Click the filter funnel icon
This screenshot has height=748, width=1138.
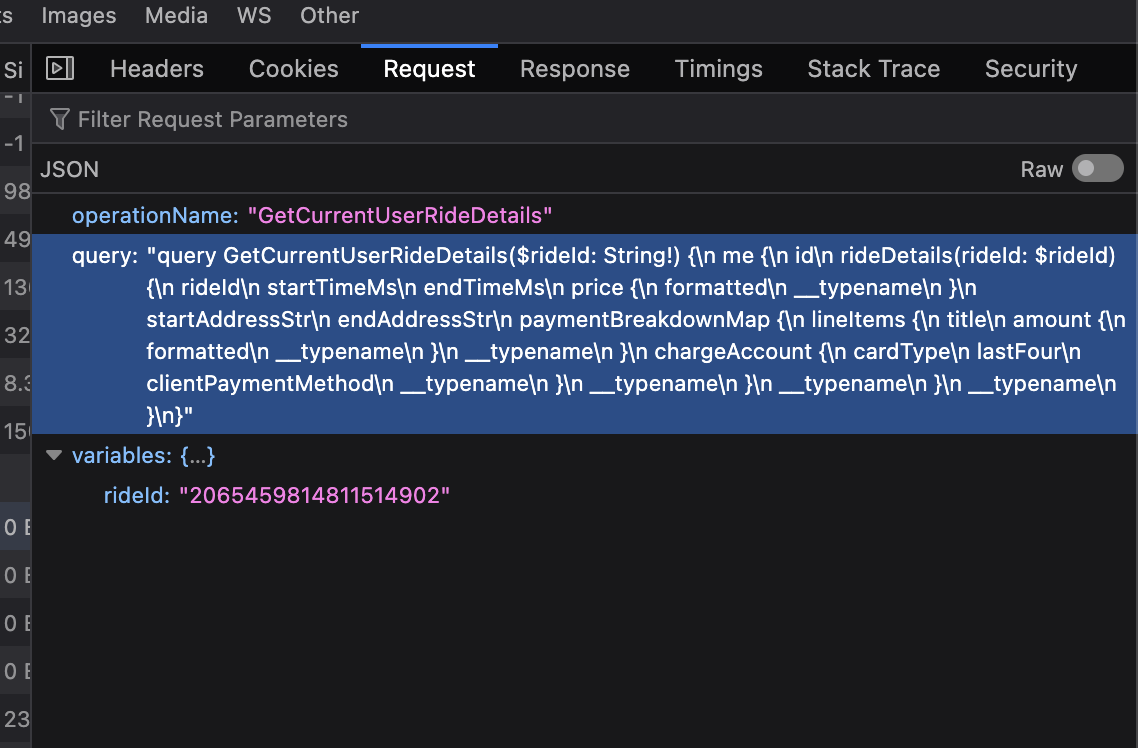[60, 120]
